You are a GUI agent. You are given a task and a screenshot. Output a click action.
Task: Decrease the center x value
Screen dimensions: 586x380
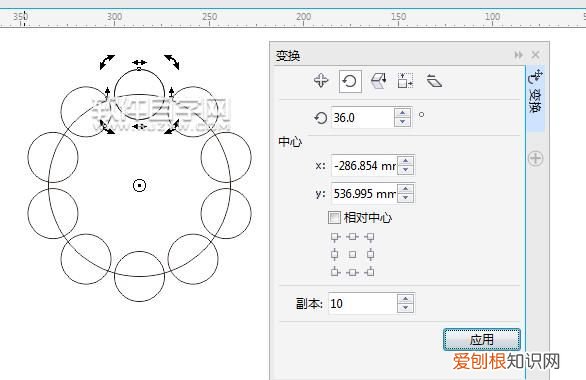click(406, 170)
